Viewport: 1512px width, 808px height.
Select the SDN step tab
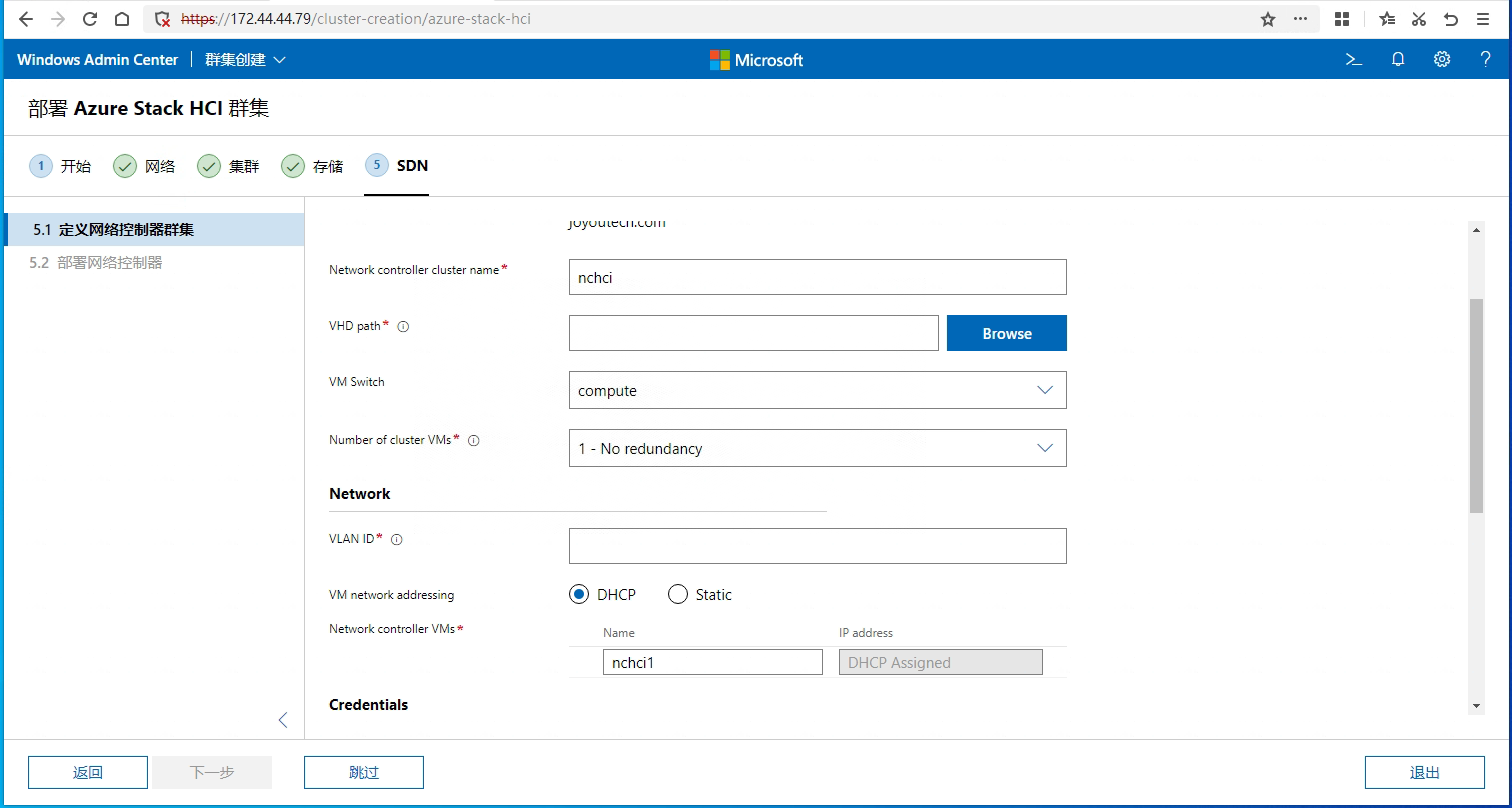coord(397,166)
